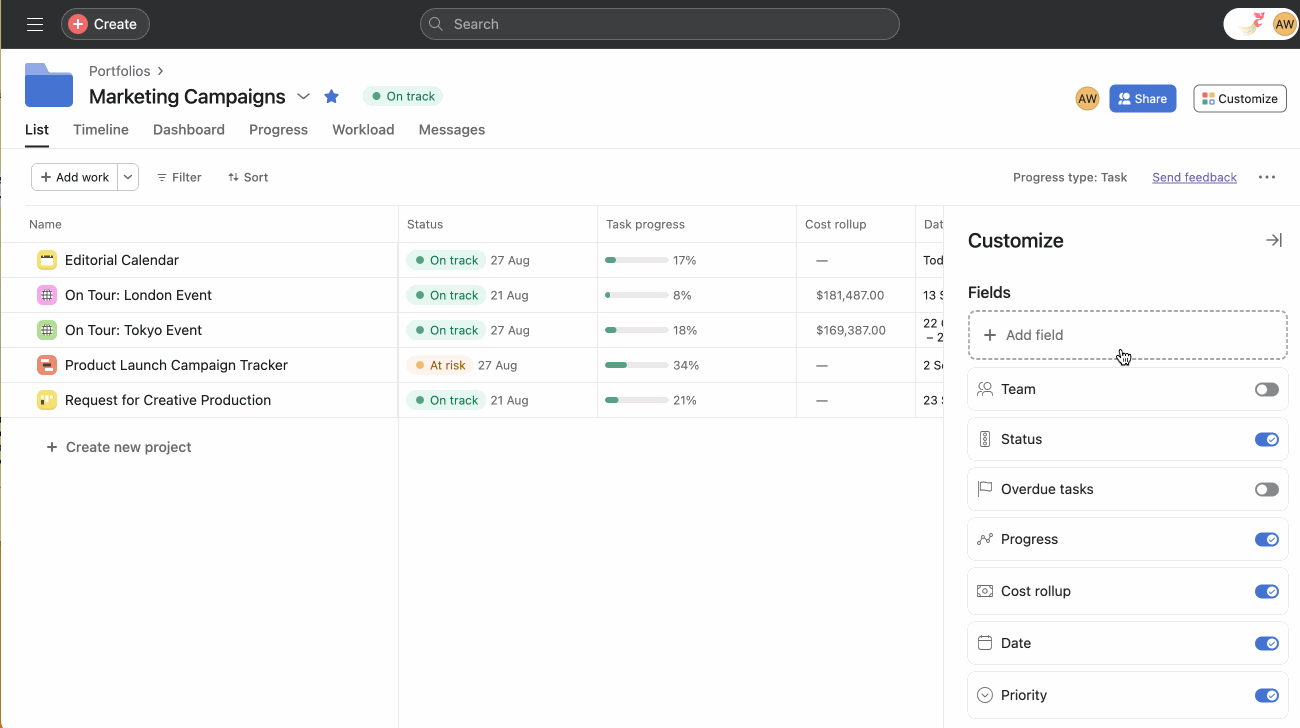Open the Marketing Campaigns title dropdown chevron
The width and height of the screenshot is (1300, 728).
pos(304,97)
